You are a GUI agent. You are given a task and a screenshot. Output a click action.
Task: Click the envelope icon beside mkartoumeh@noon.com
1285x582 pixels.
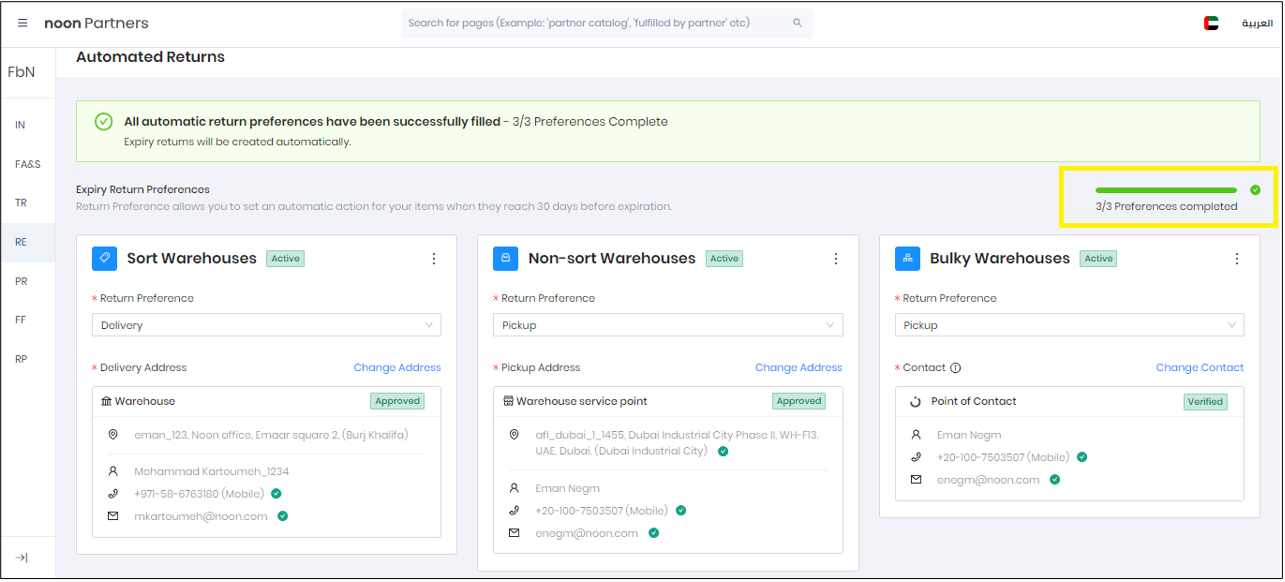coord(113,516)
